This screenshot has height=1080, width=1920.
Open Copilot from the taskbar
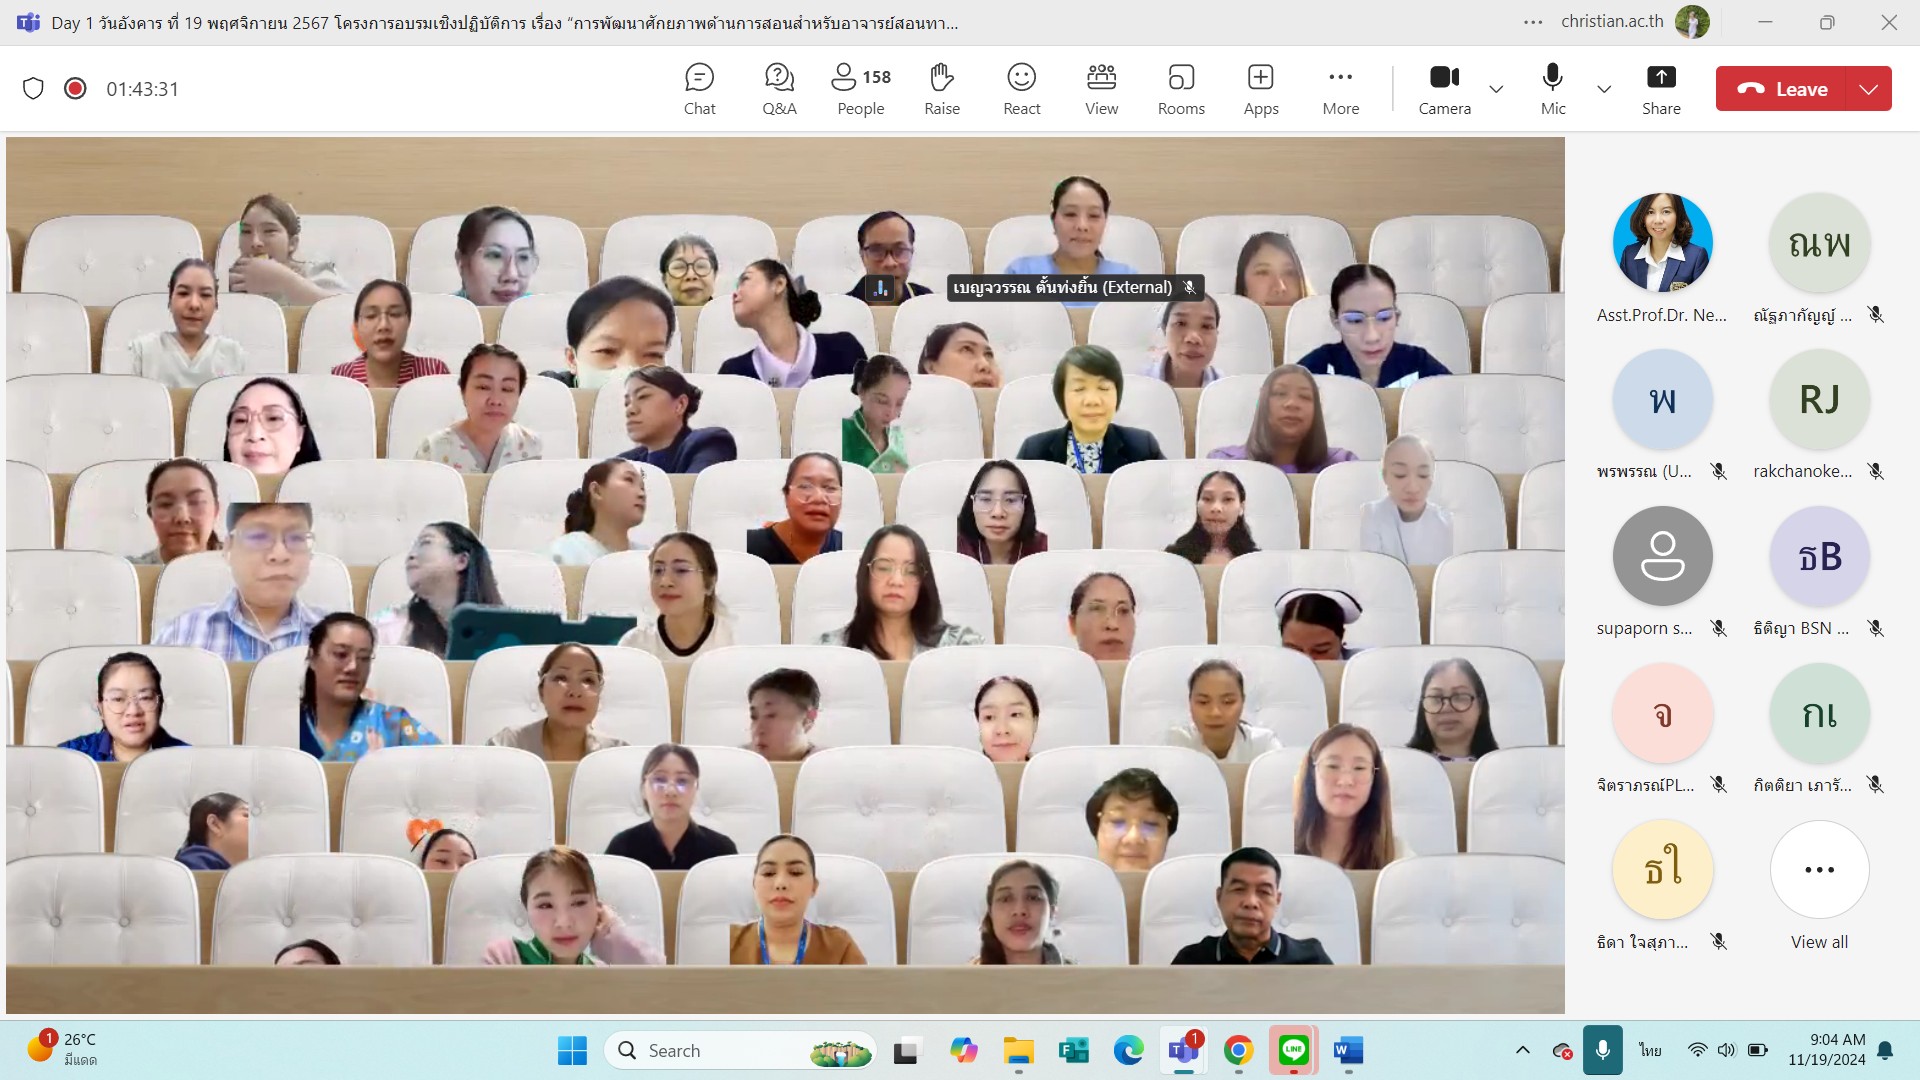(963, 1050)
